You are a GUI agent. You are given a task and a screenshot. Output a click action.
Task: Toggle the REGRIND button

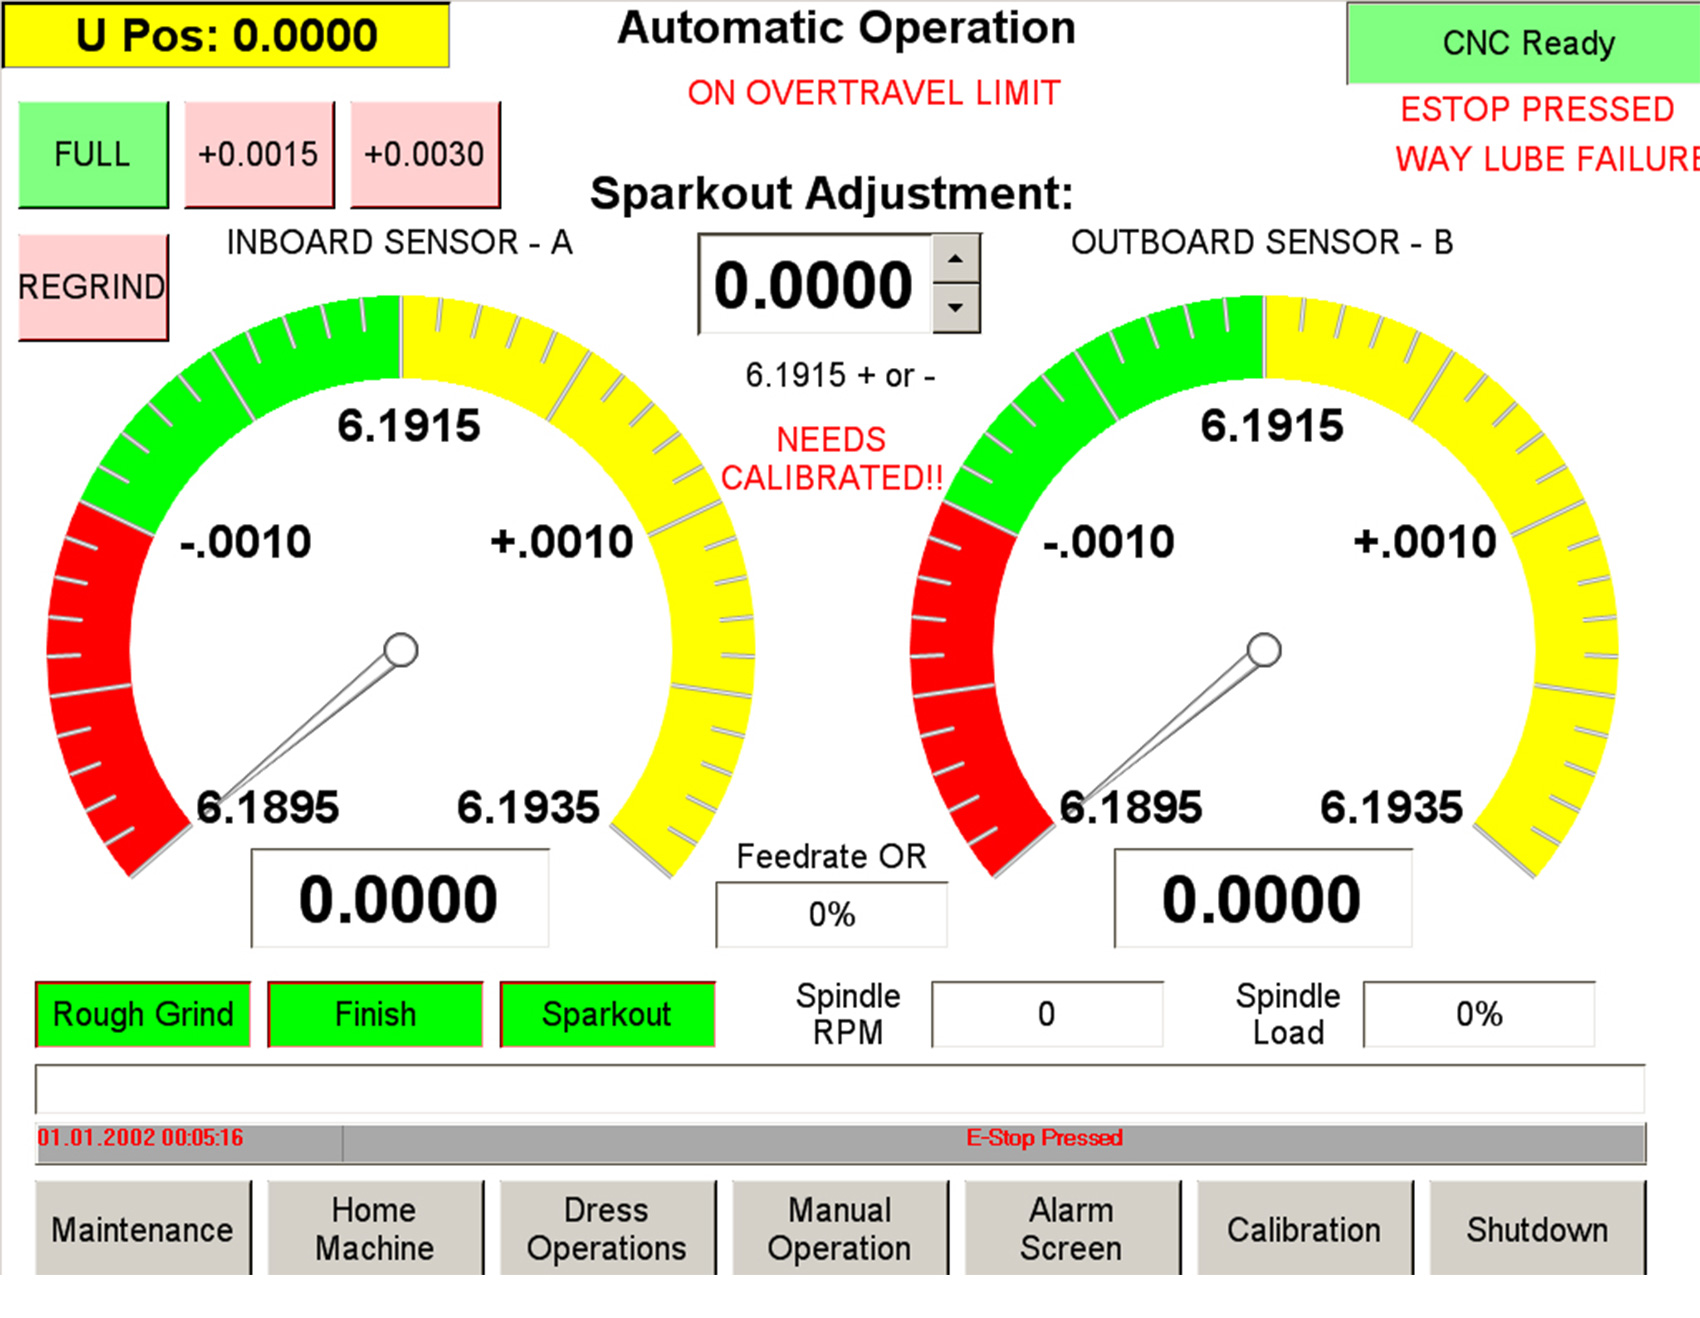click(x=93, y=287)
